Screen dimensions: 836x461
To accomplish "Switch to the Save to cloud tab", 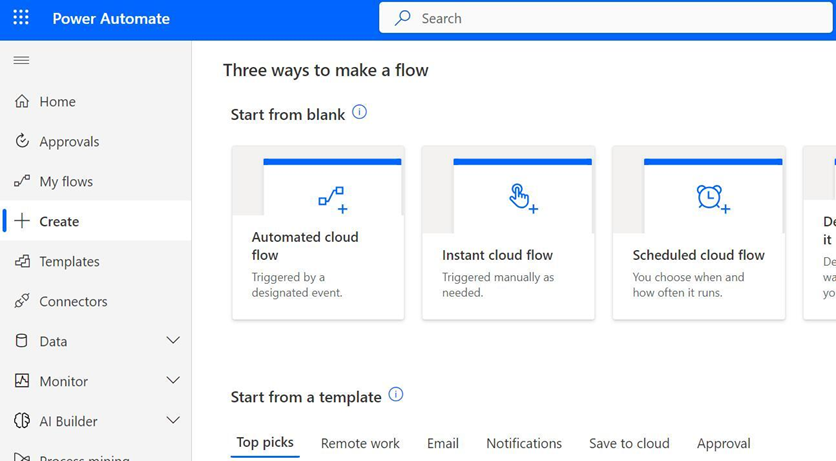I will (629, 443).
